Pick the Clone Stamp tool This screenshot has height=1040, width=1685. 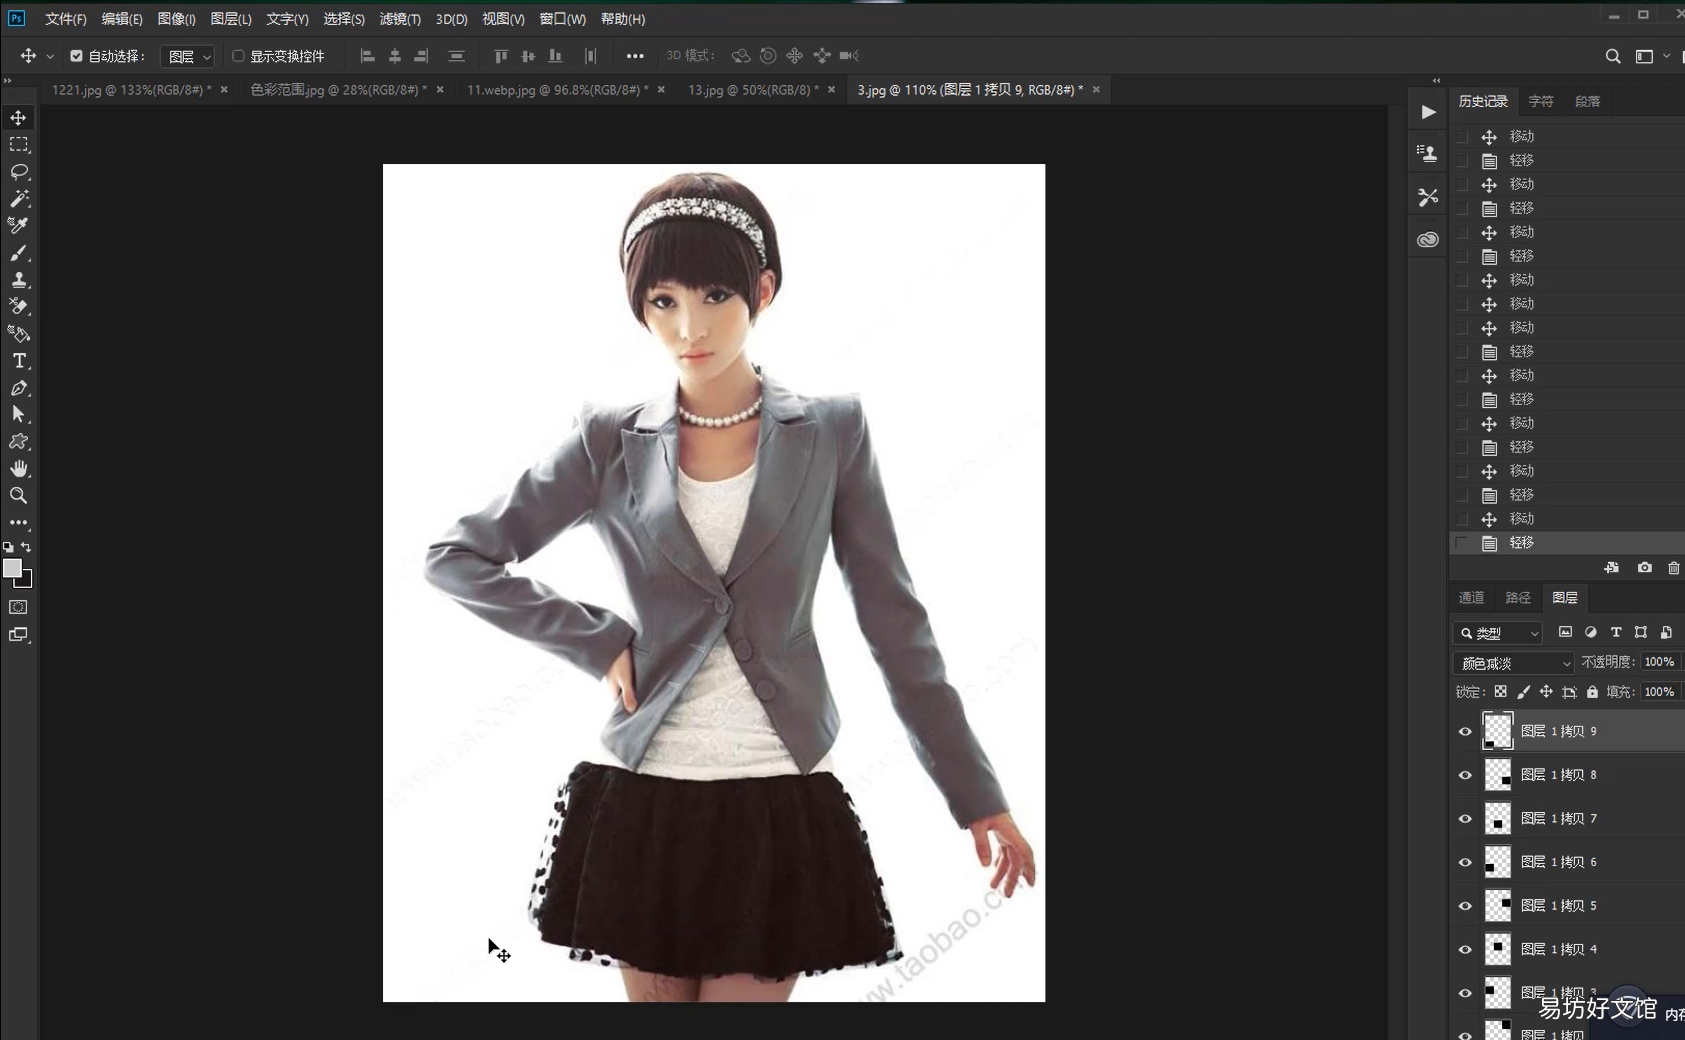pyautogui.click(x=19, y=279)
